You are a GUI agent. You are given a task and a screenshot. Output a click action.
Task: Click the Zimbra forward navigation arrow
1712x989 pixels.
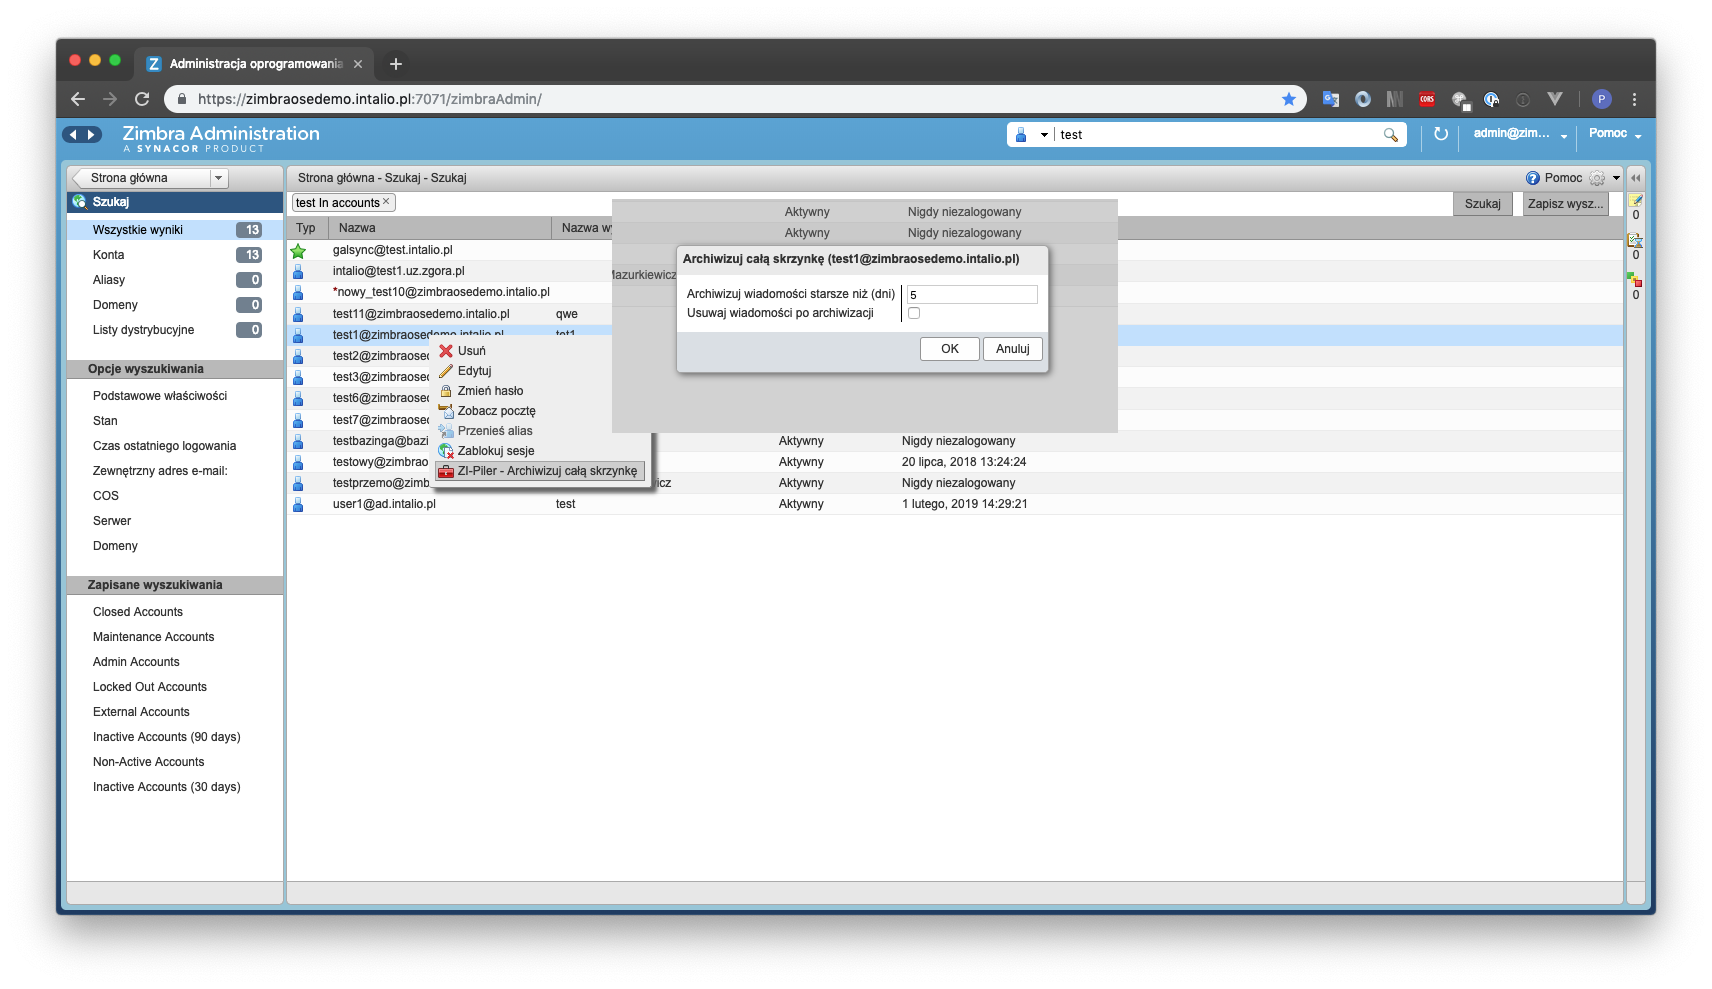pyautogui.click(x=92, y=134)
